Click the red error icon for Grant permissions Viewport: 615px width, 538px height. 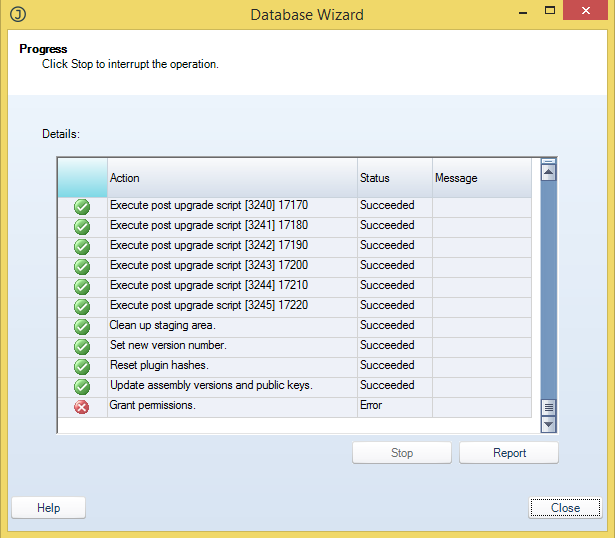tap(82, 406)
